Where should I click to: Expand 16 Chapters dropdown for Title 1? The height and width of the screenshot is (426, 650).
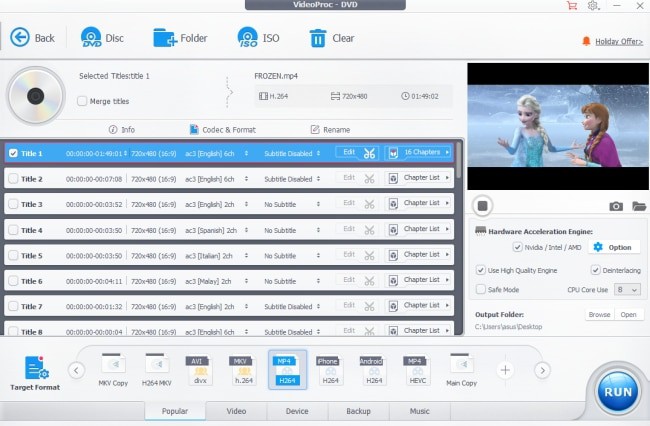pyautogui.click(x=418, y=152)
